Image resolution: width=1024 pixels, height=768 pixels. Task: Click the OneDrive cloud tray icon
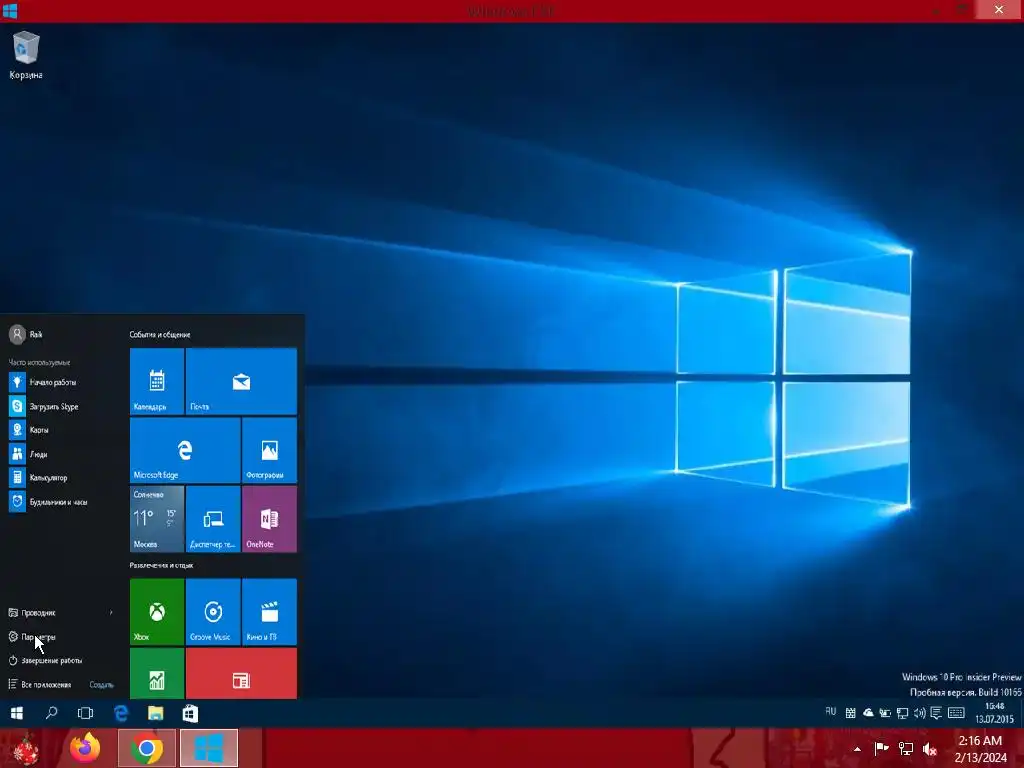[868, 713]
